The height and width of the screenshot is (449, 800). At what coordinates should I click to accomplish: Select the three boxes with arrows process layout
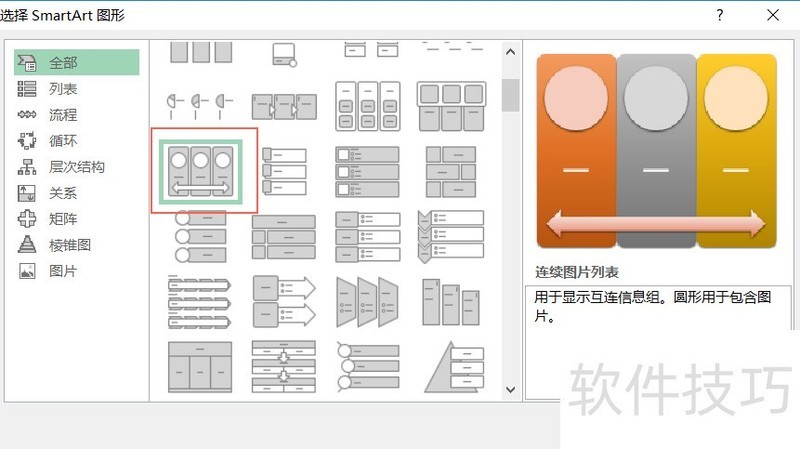[284, 106]
